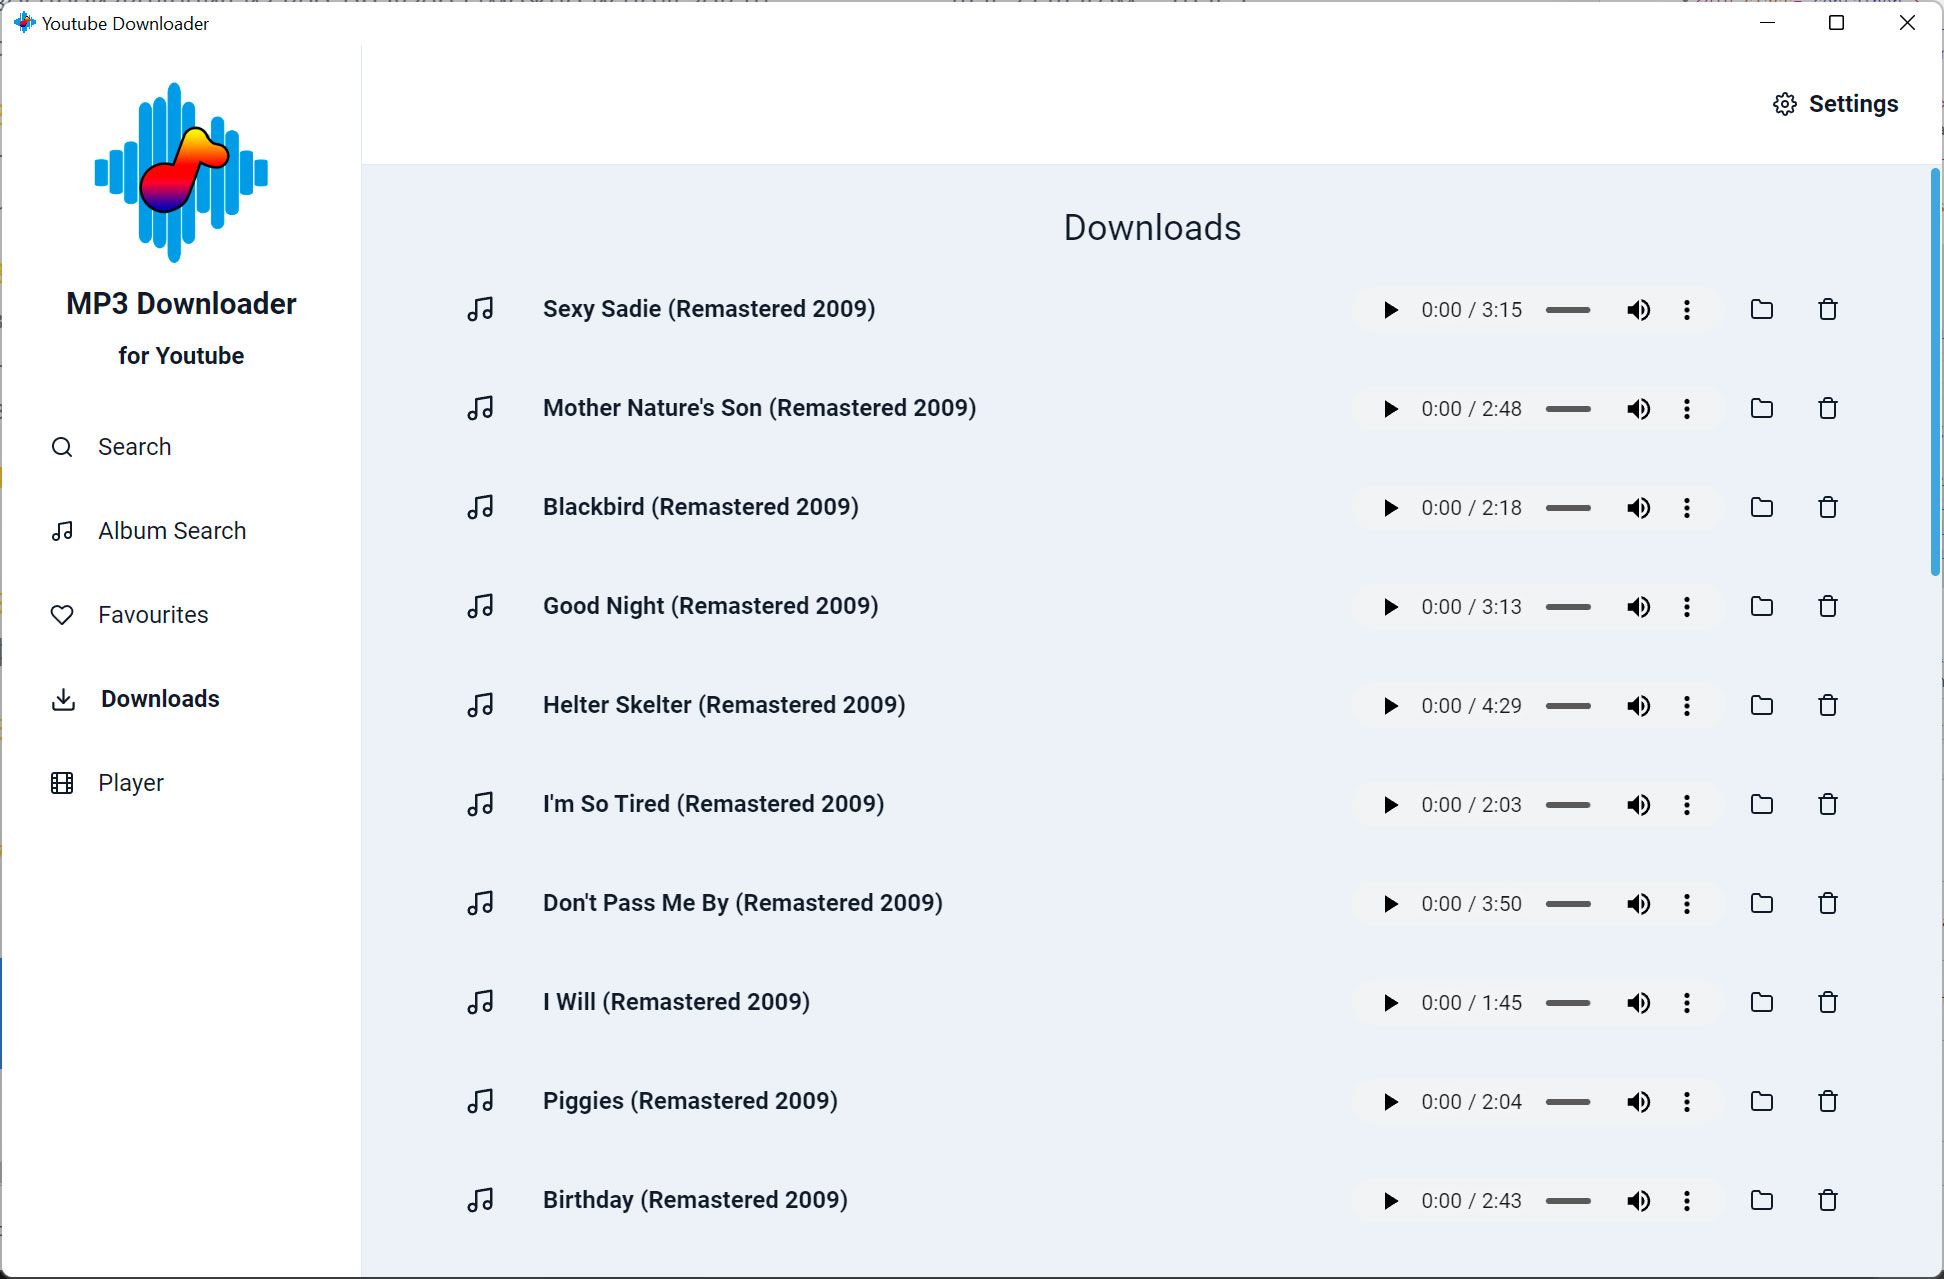The height and width of the screenshot is (1279, 1944).
Task: Click the music note icon for Blackbird
Action: click(x=481, y=505)
